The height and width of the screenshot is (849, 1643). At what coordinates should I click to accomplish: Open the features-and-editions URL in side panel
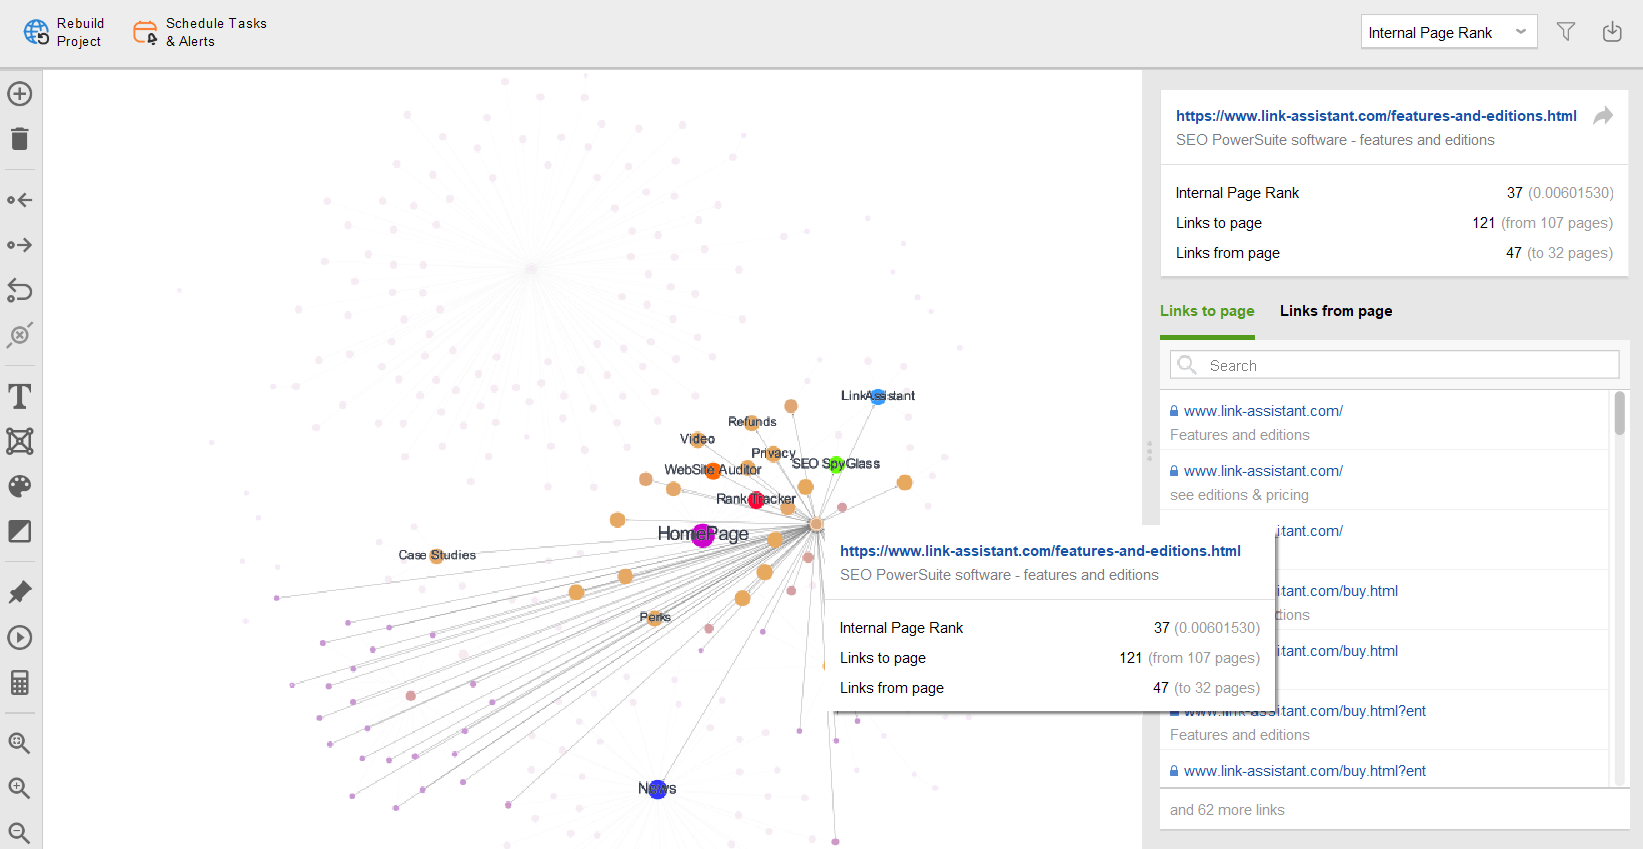click(1376, 116)
